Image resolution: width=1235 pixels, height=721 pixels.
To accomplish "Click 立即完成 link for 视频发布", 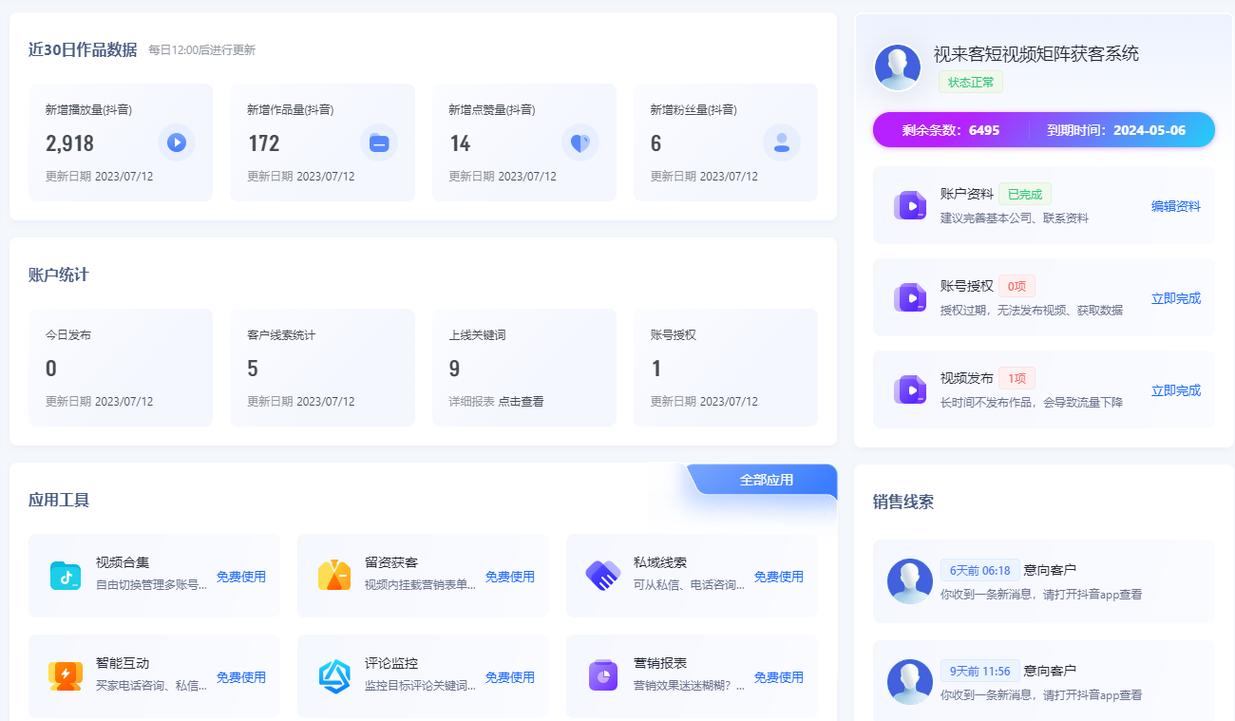I will click(x=1176, y=390).
